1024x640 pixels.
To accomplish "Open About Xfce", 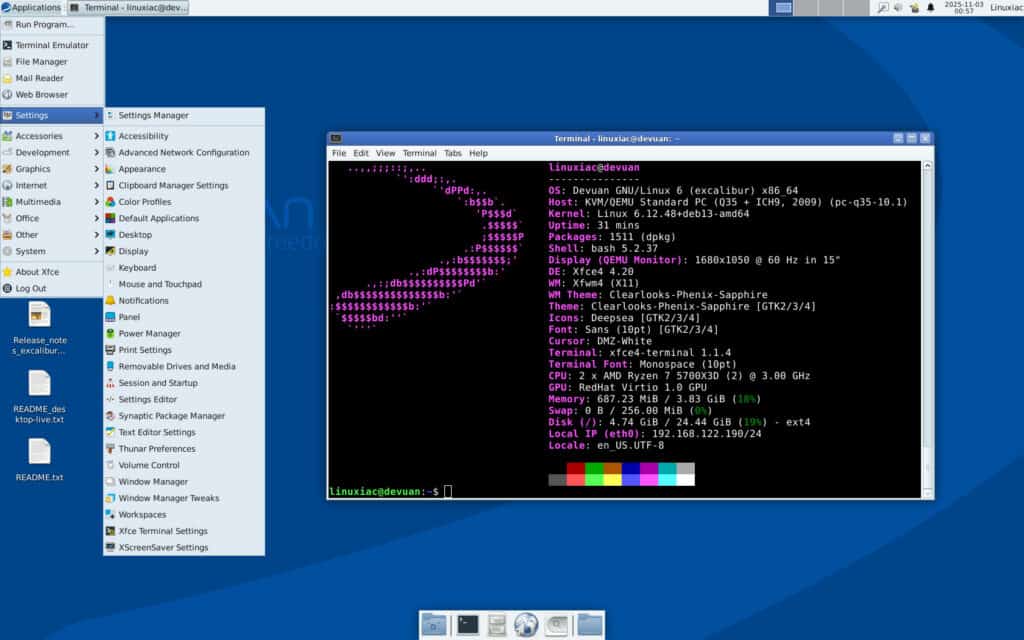I will [35, 271].
